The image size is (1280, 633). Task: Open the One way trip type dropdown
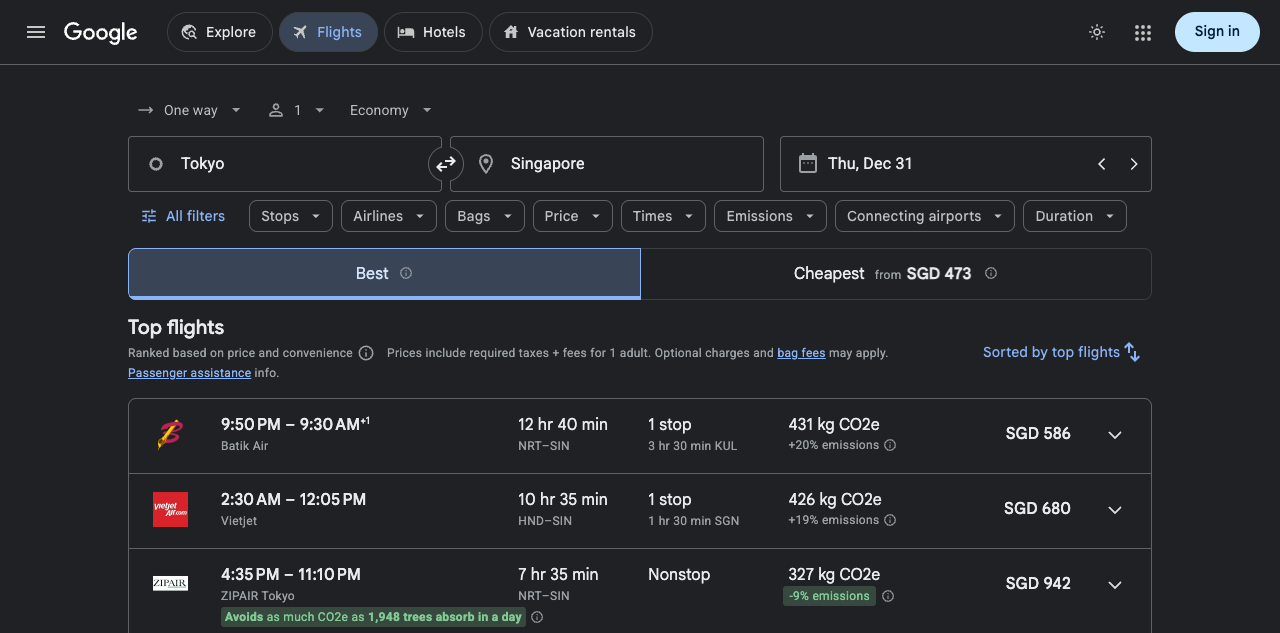point(190,110)
